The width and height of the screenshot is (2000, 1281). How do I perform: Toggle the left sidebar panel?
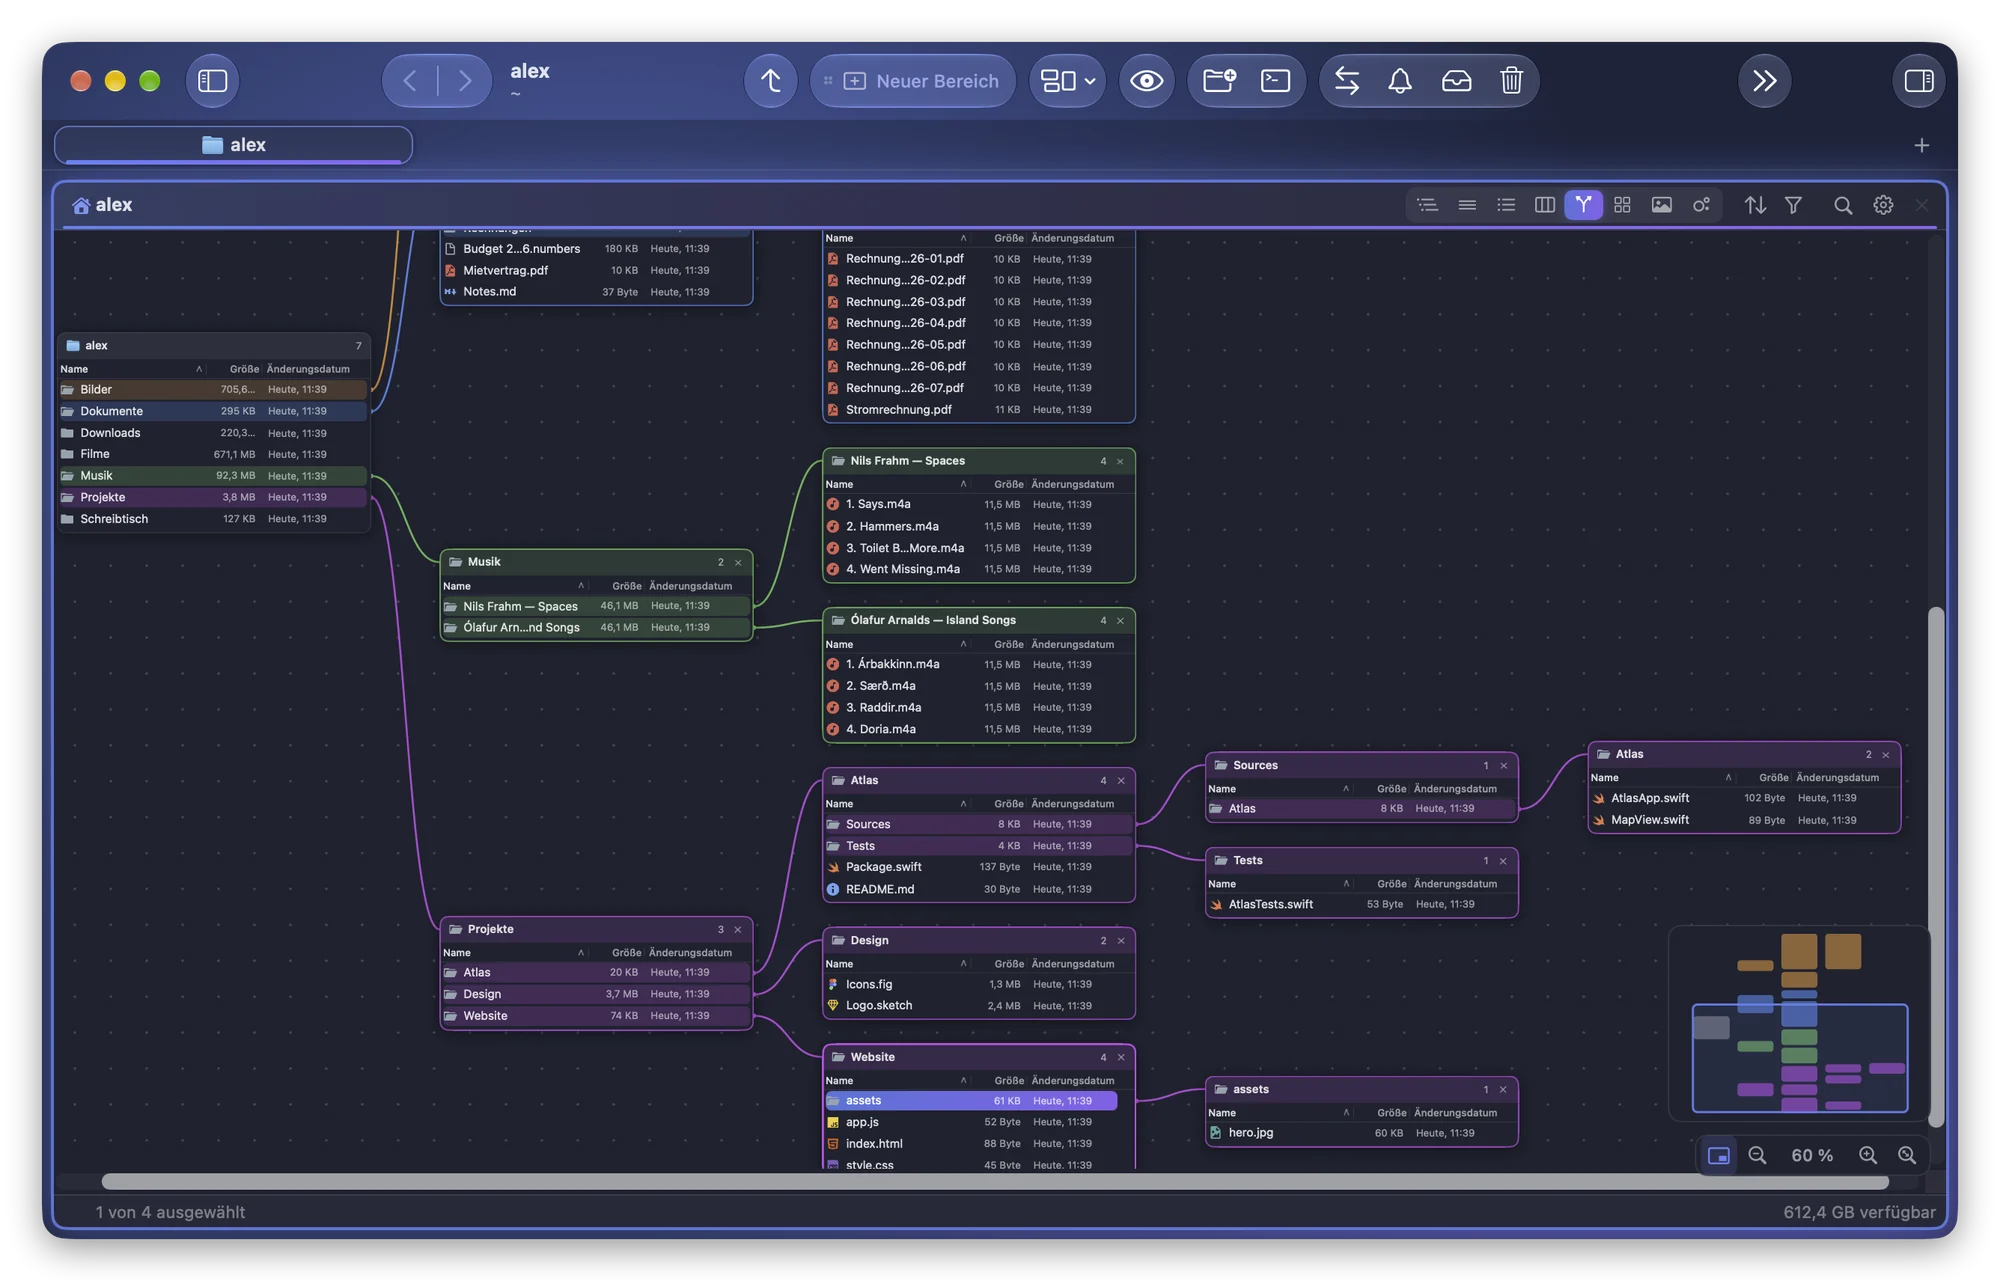point(212,81)
